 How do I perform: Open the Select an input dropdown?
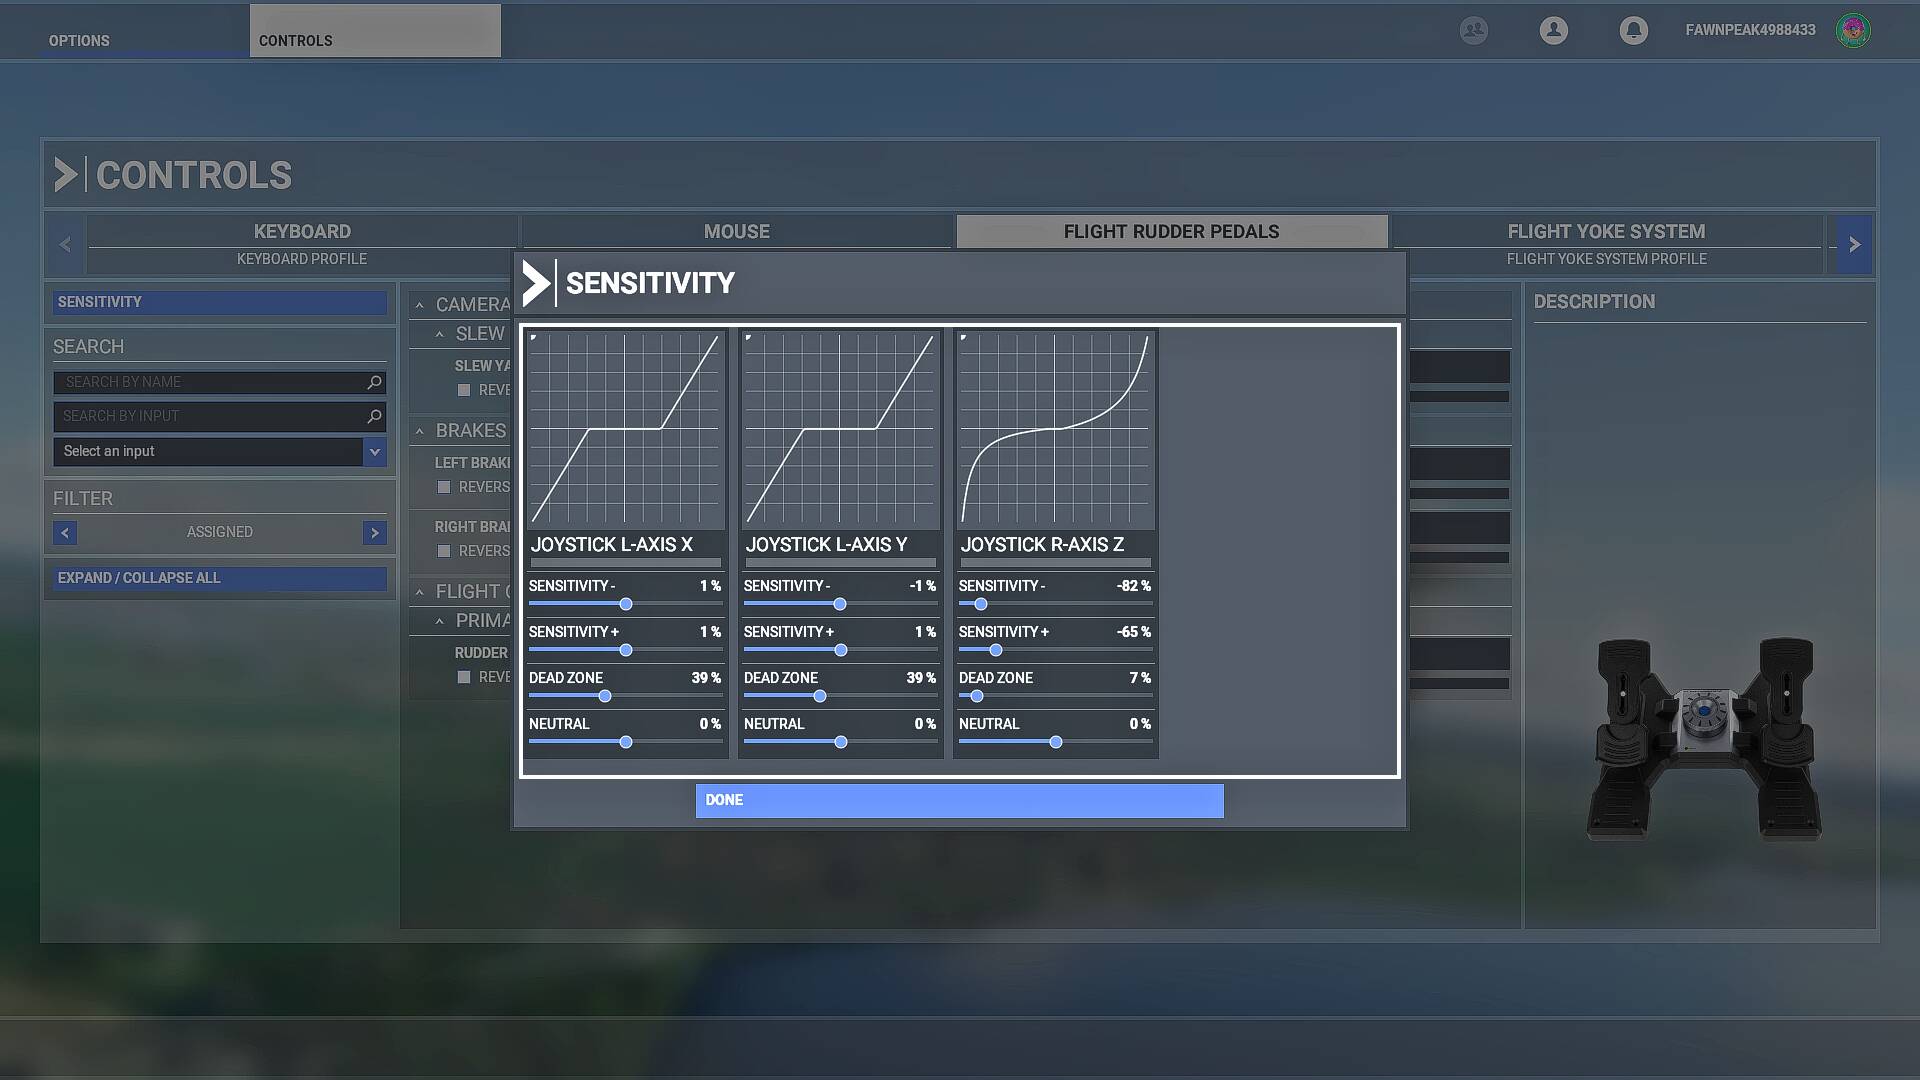pos(374,451)
